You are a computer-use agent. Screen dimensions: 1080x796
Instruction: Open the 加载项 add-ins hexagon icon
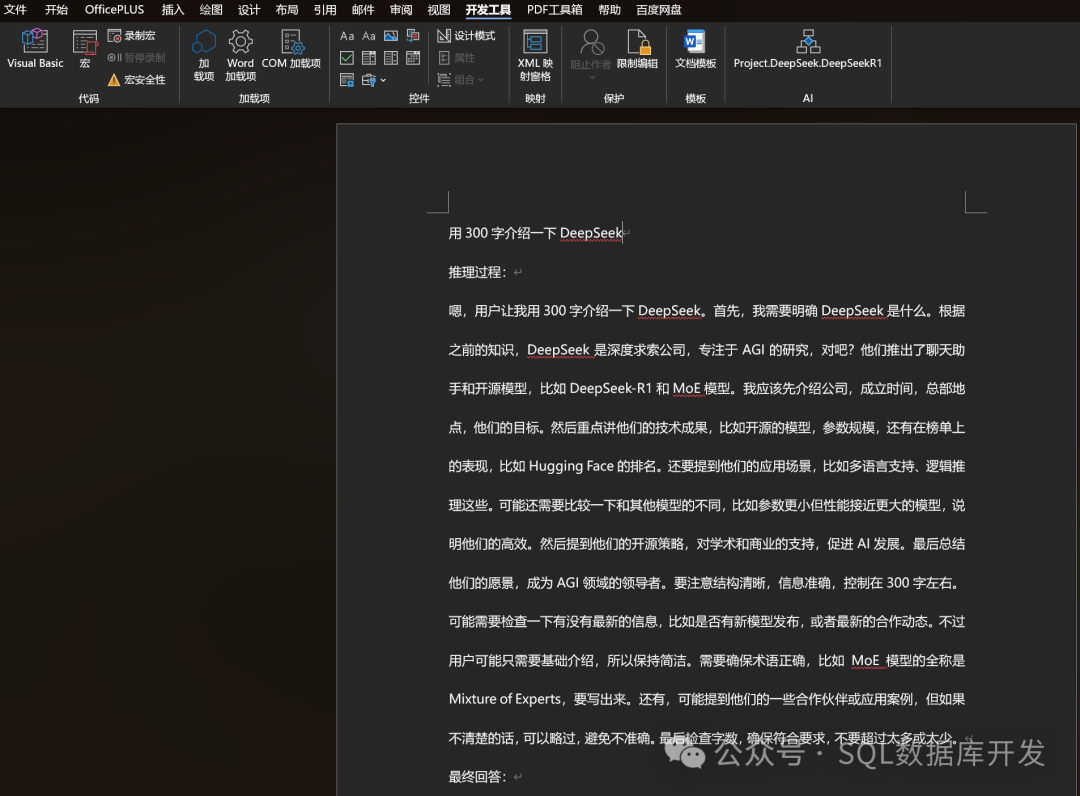click(204, 56)
